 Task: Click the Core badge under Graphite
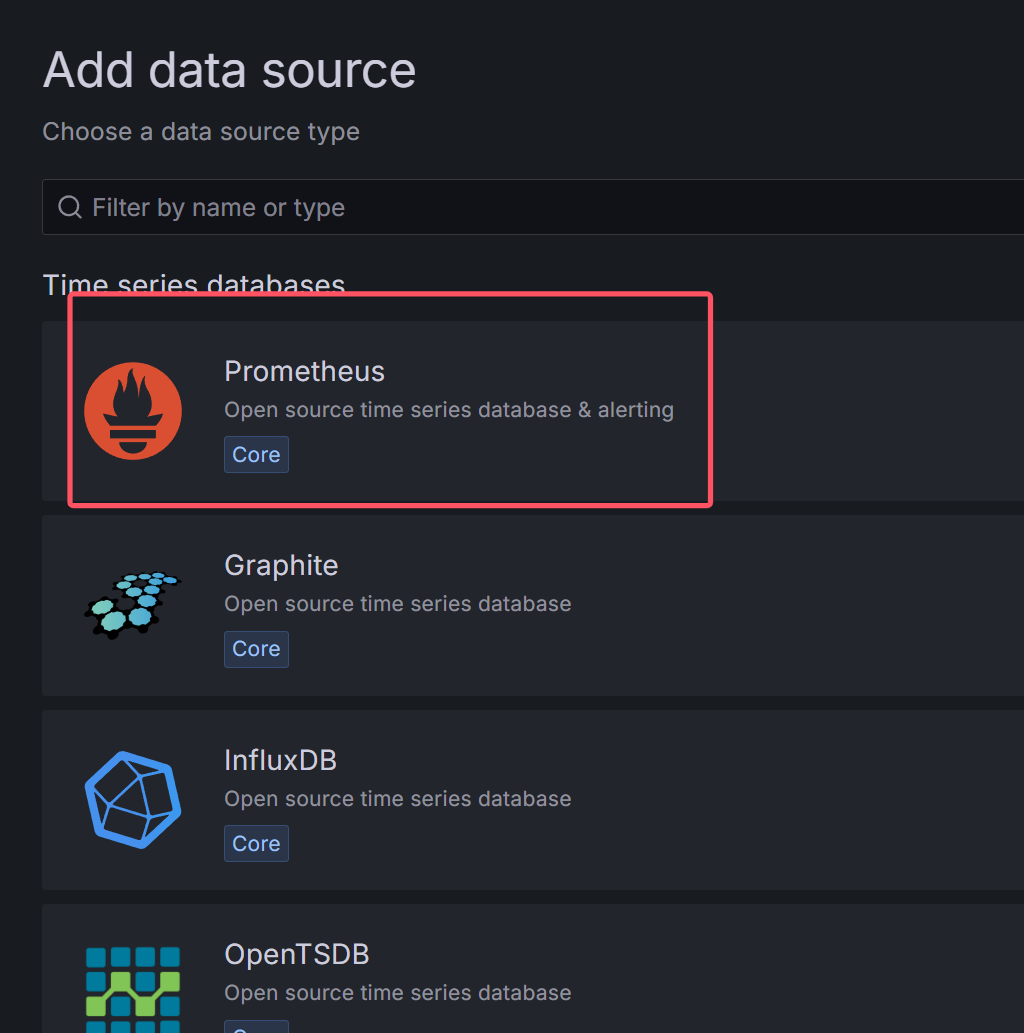256,649
